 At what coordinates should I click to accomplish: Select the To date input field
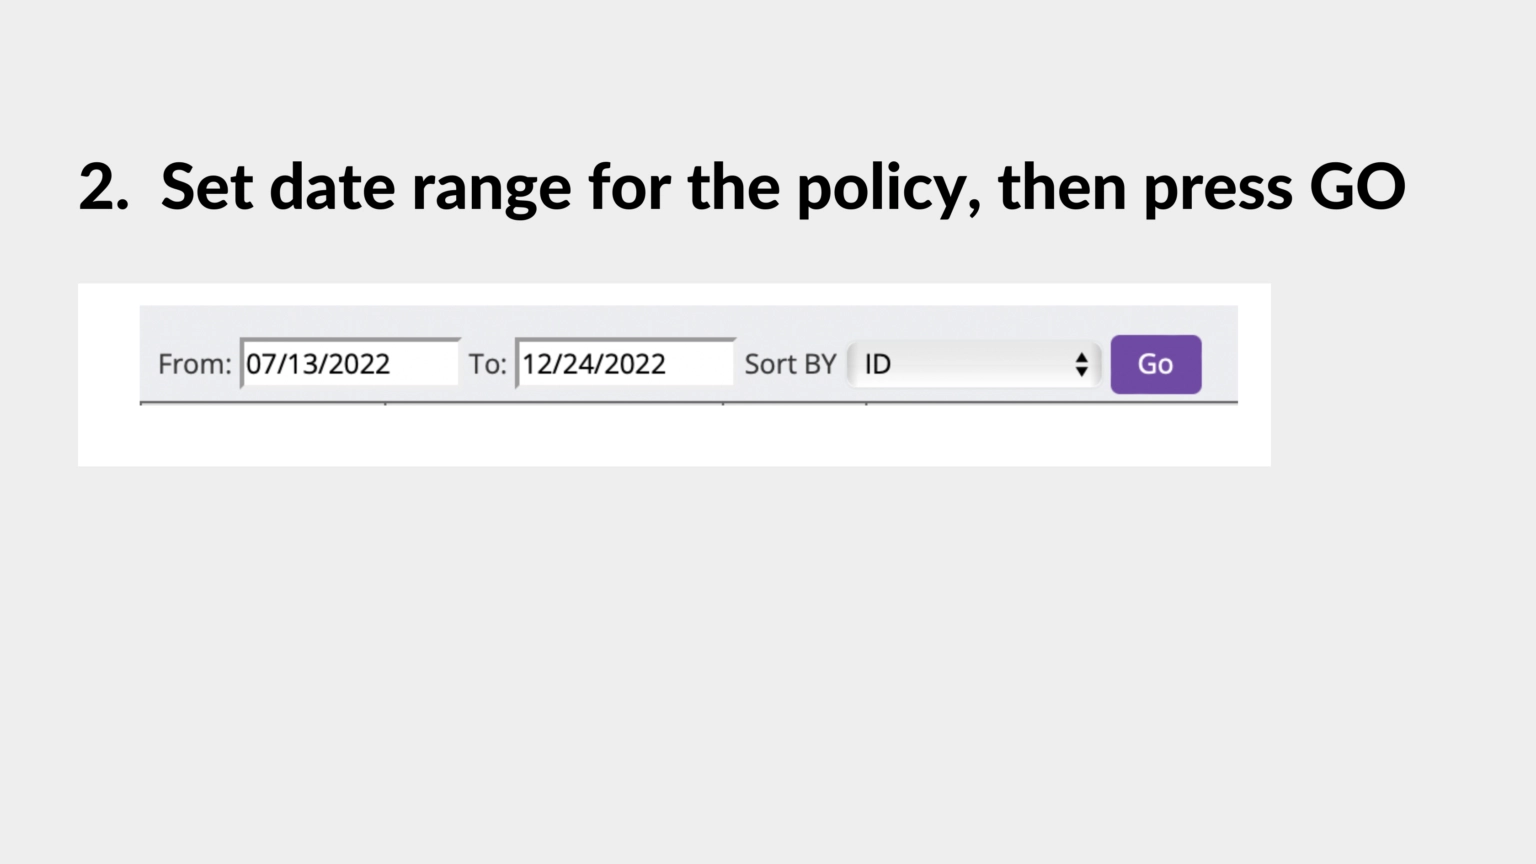[x=625, y=363]
